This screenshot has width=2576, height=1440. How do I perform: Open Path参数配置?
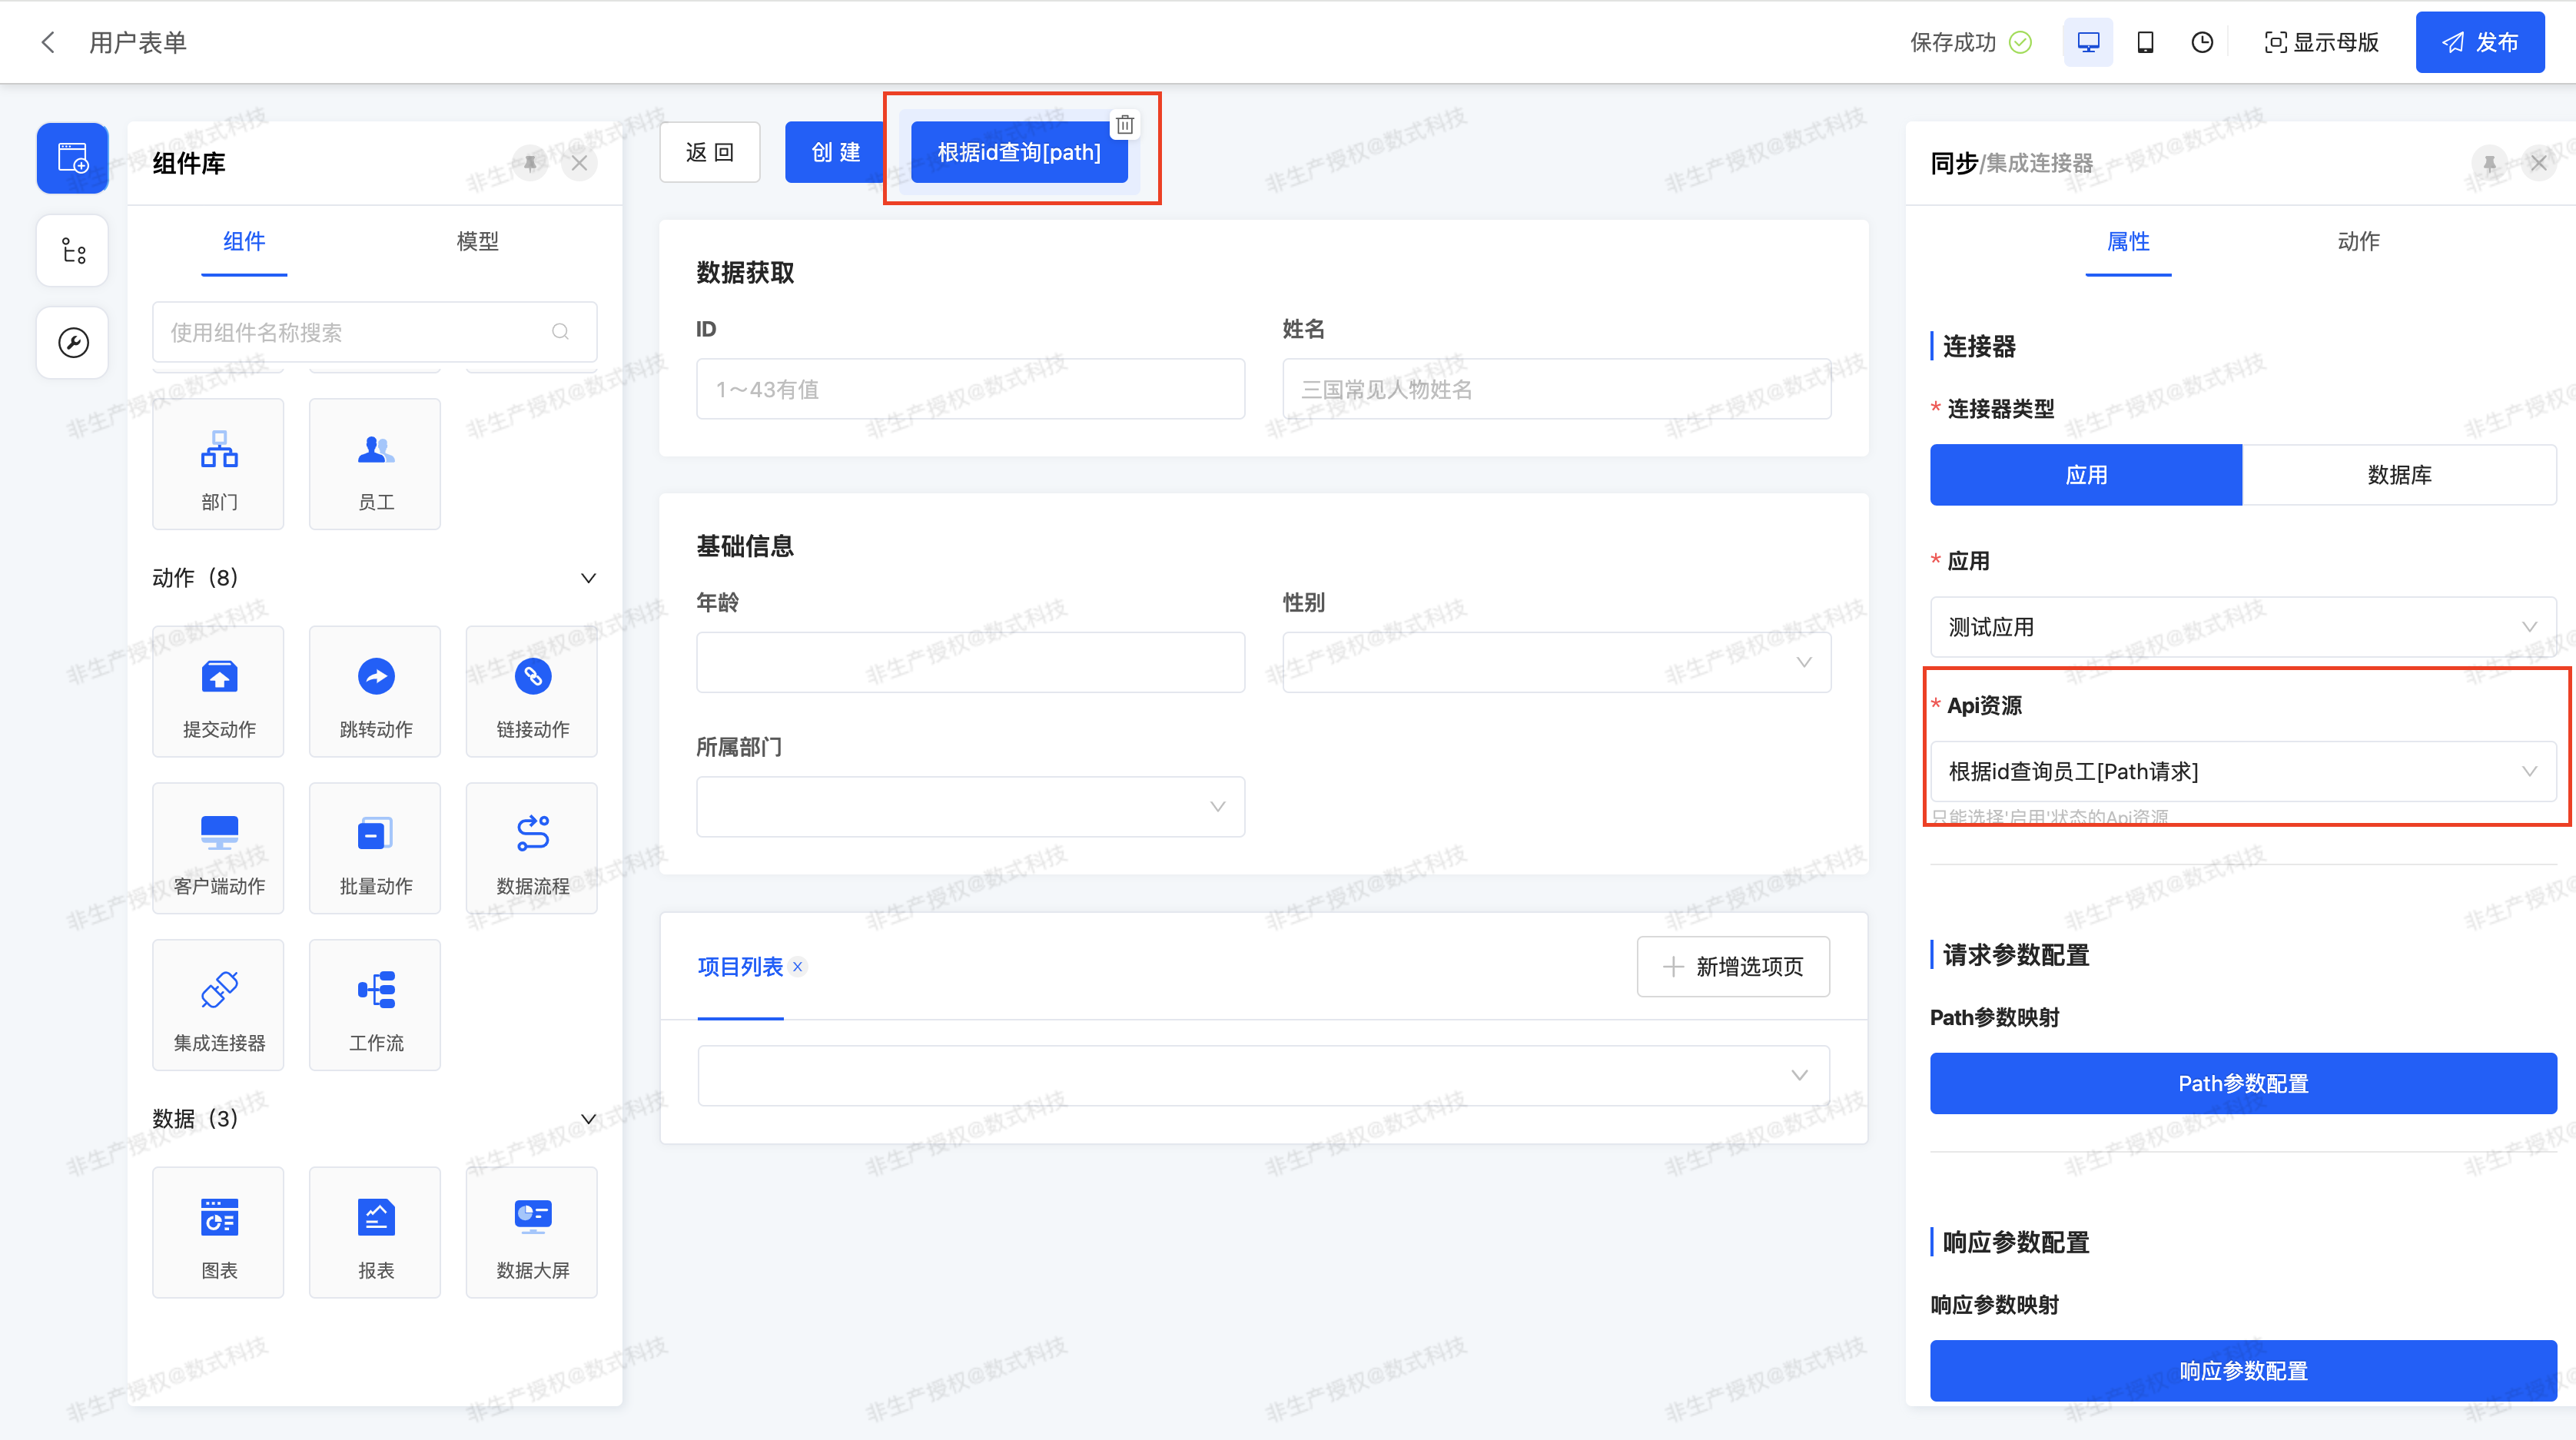2243,1083
